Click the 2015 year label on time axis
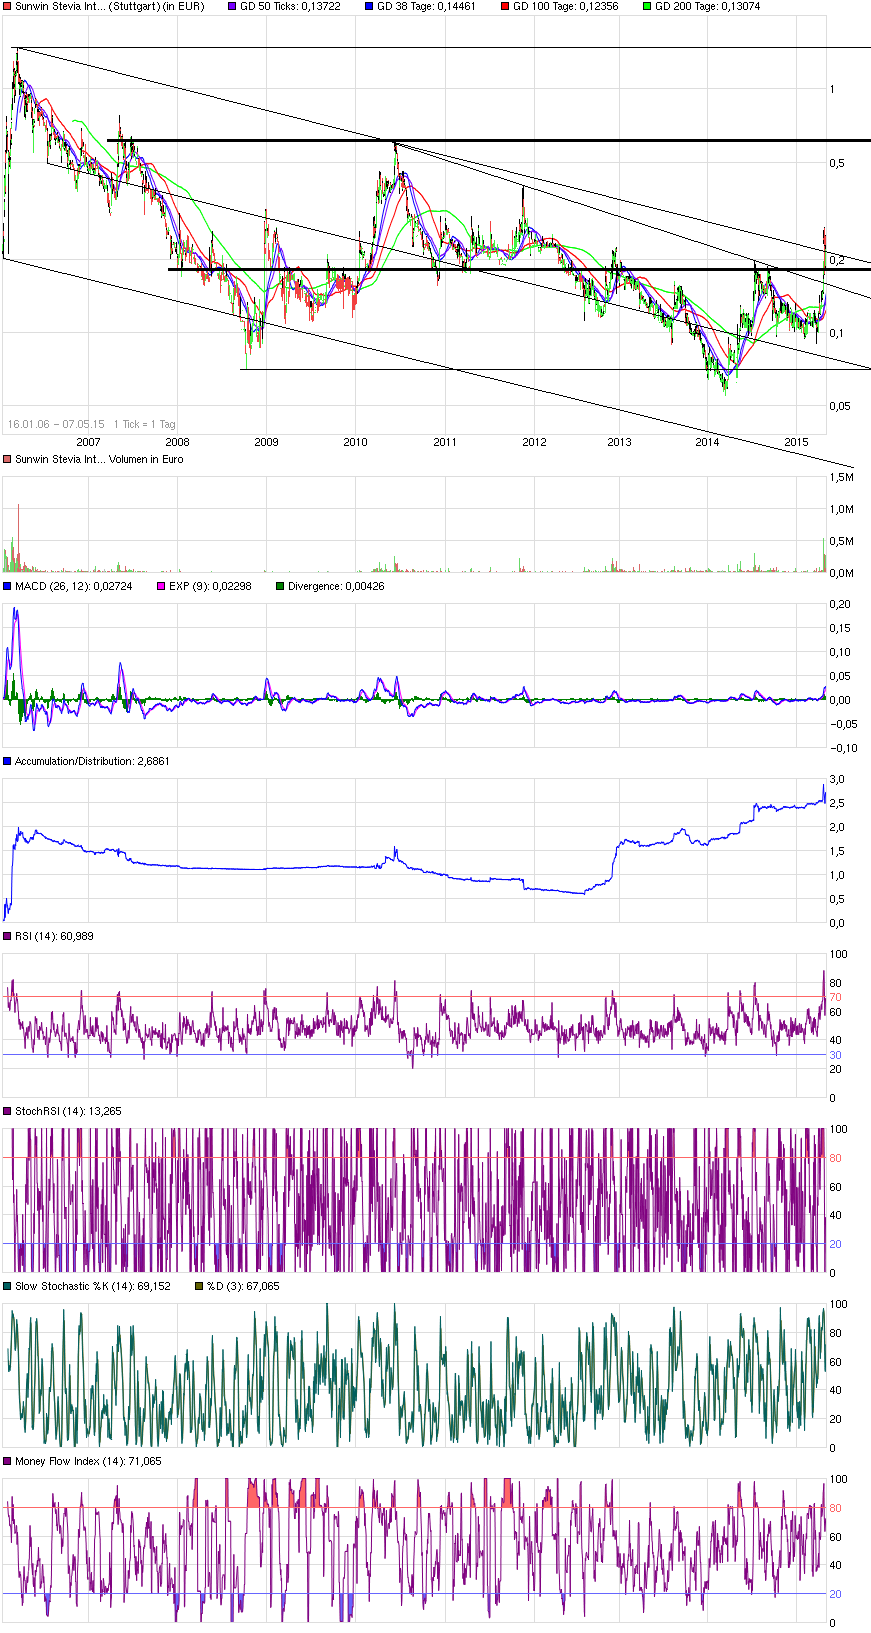The image size is (871, 1633). tap(796, 442)
